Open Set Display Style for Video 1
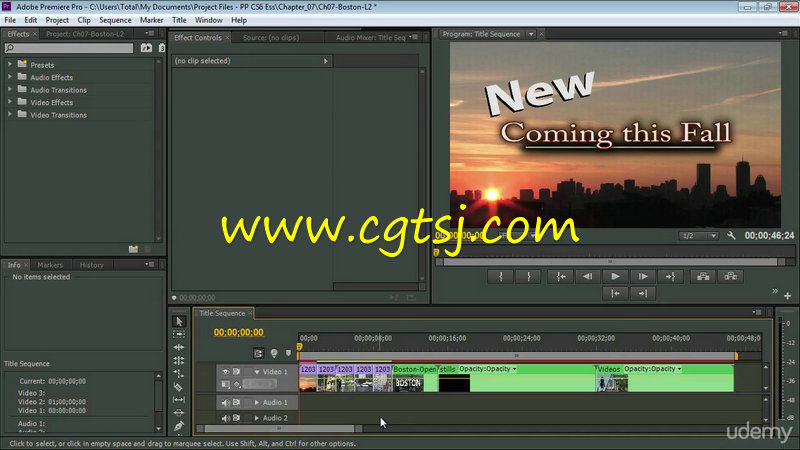 coord(226,384)
